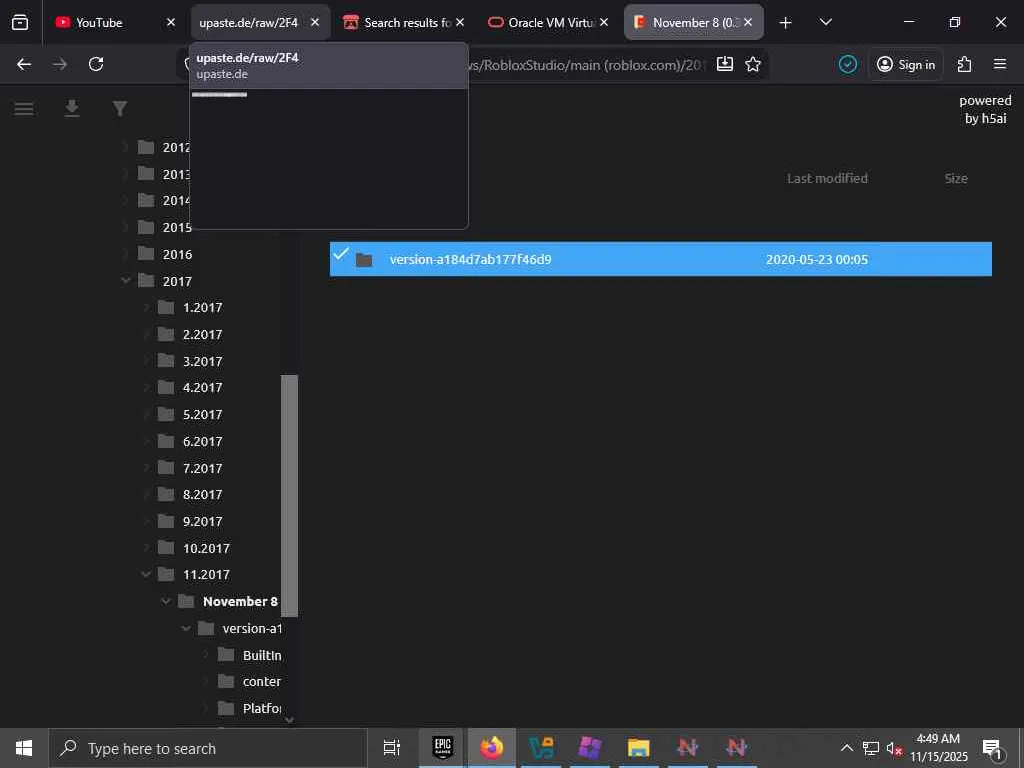
Task: Click the install/download page icon in address bar
Action: tap(725, 64)
